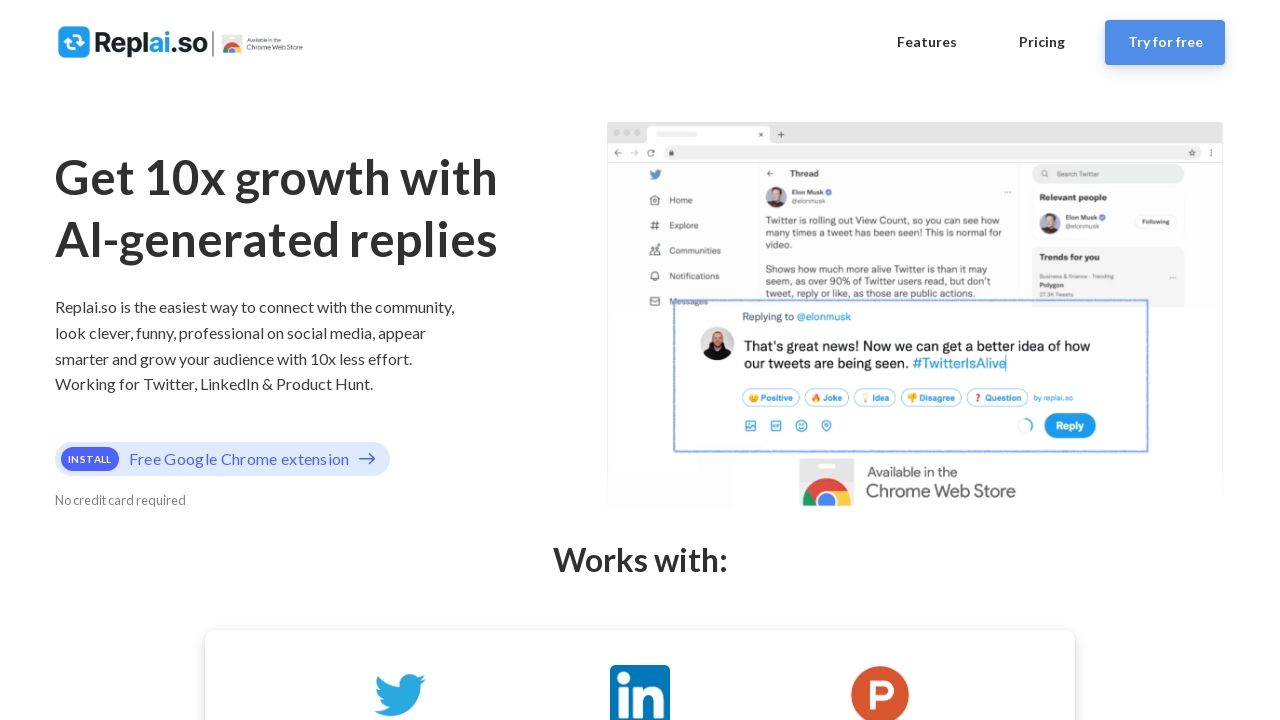Click the demo browser new tab plus icon

781,134
